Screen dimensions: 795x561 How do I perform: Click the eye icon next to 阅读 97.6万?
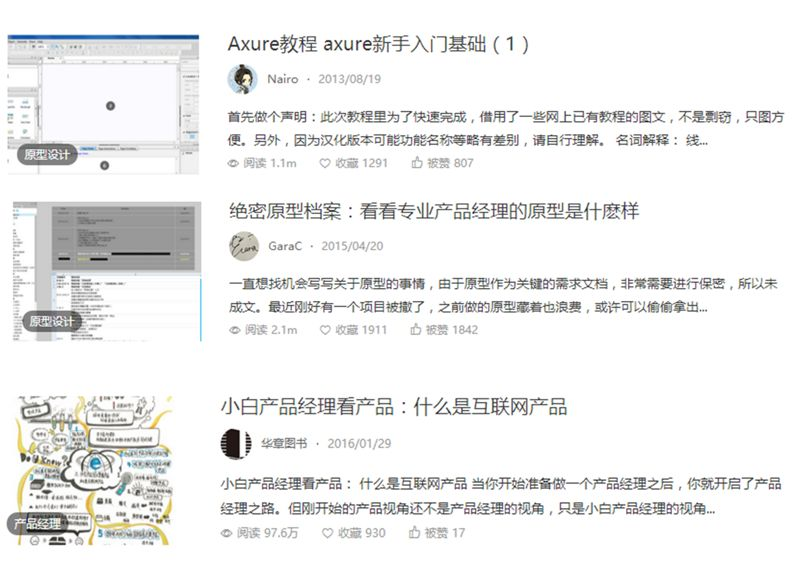point(227,533)
